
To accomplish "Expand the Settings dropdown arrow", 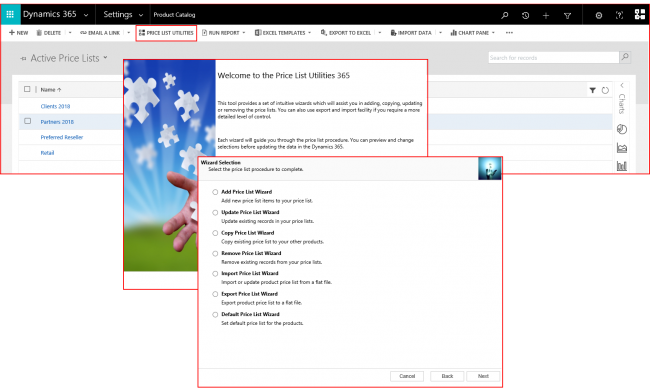I will coord(141,15).
